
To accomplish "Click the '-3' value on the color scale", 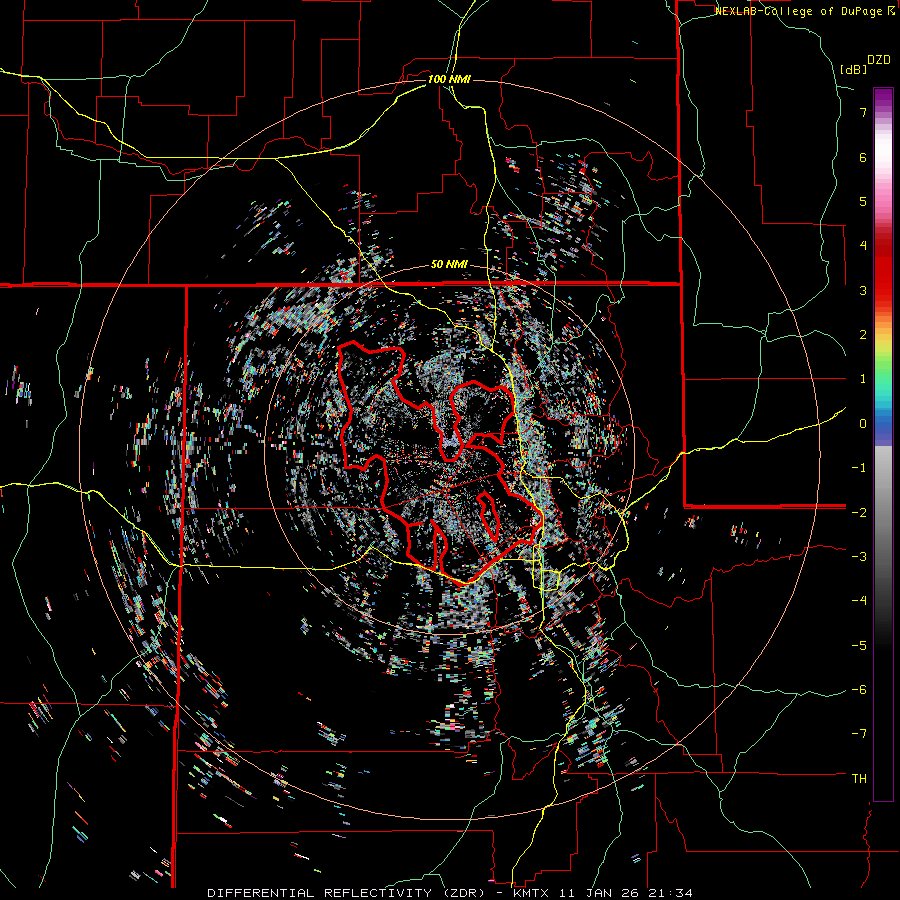I will (x=859, y=557).
